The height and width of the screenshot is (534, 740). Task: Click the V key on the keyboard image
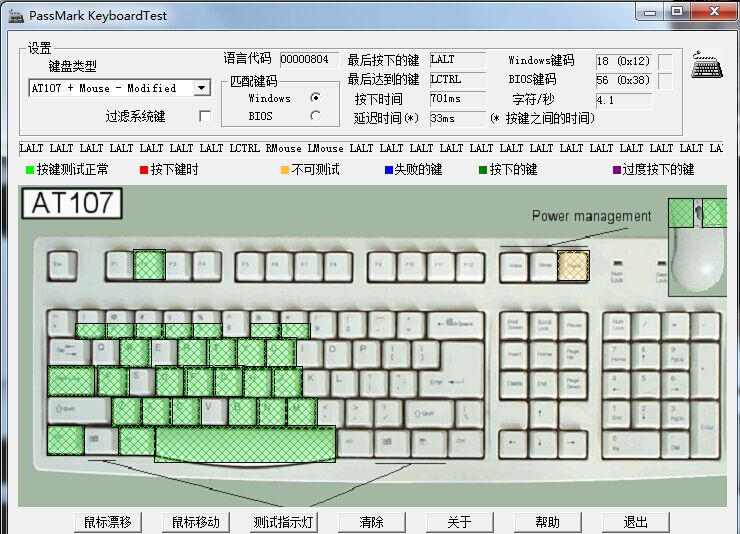[214, 411]
